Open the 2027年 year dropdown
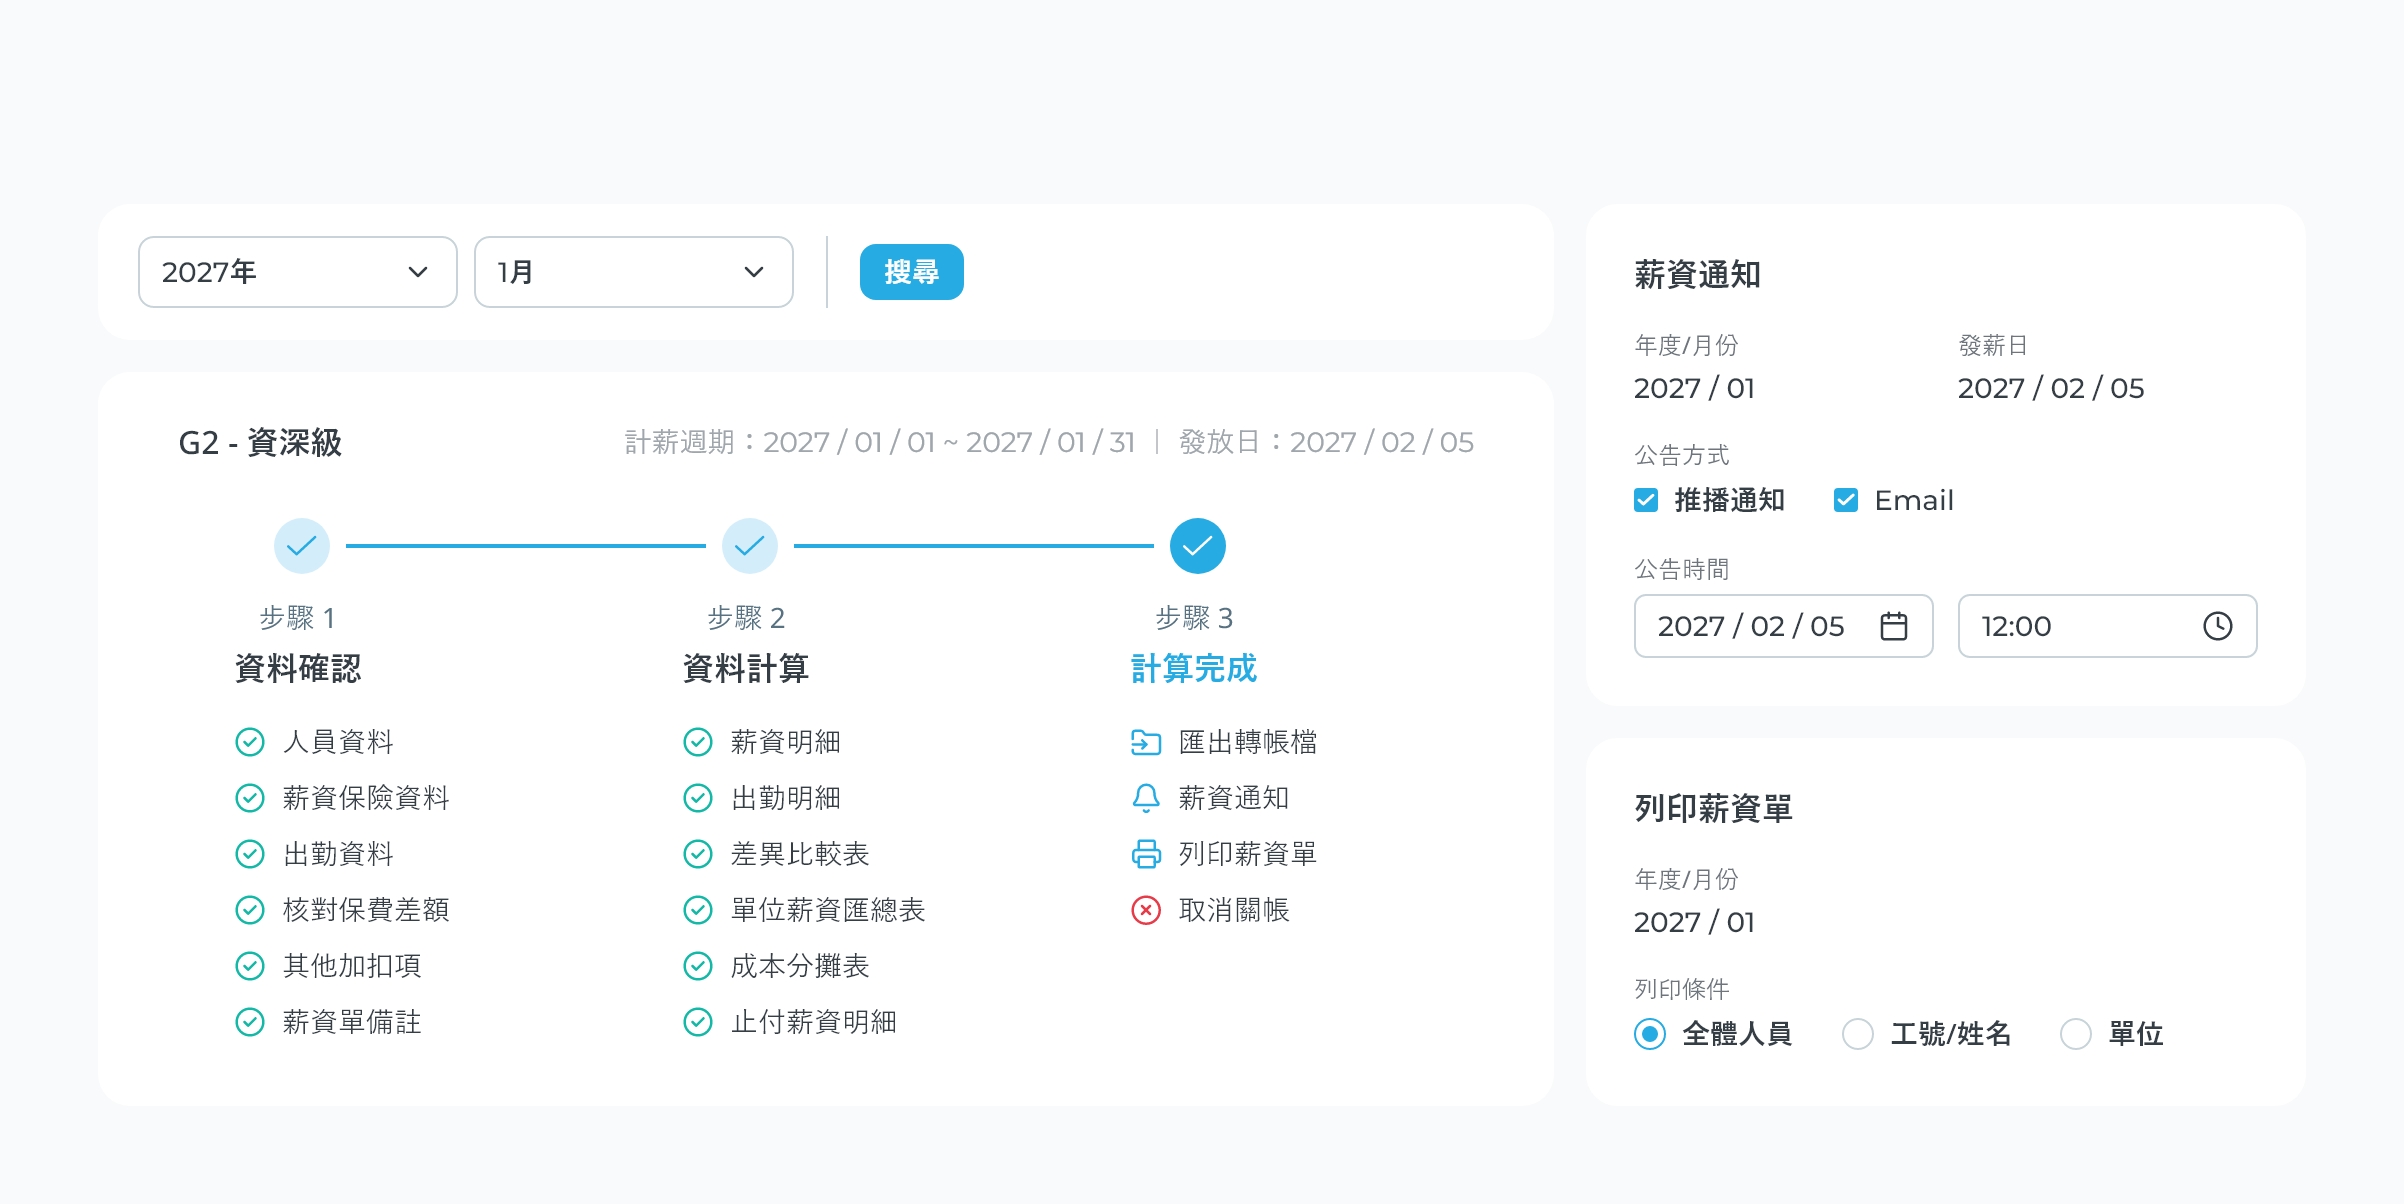The image size is (2404, 1204). (x=298, y=272)
